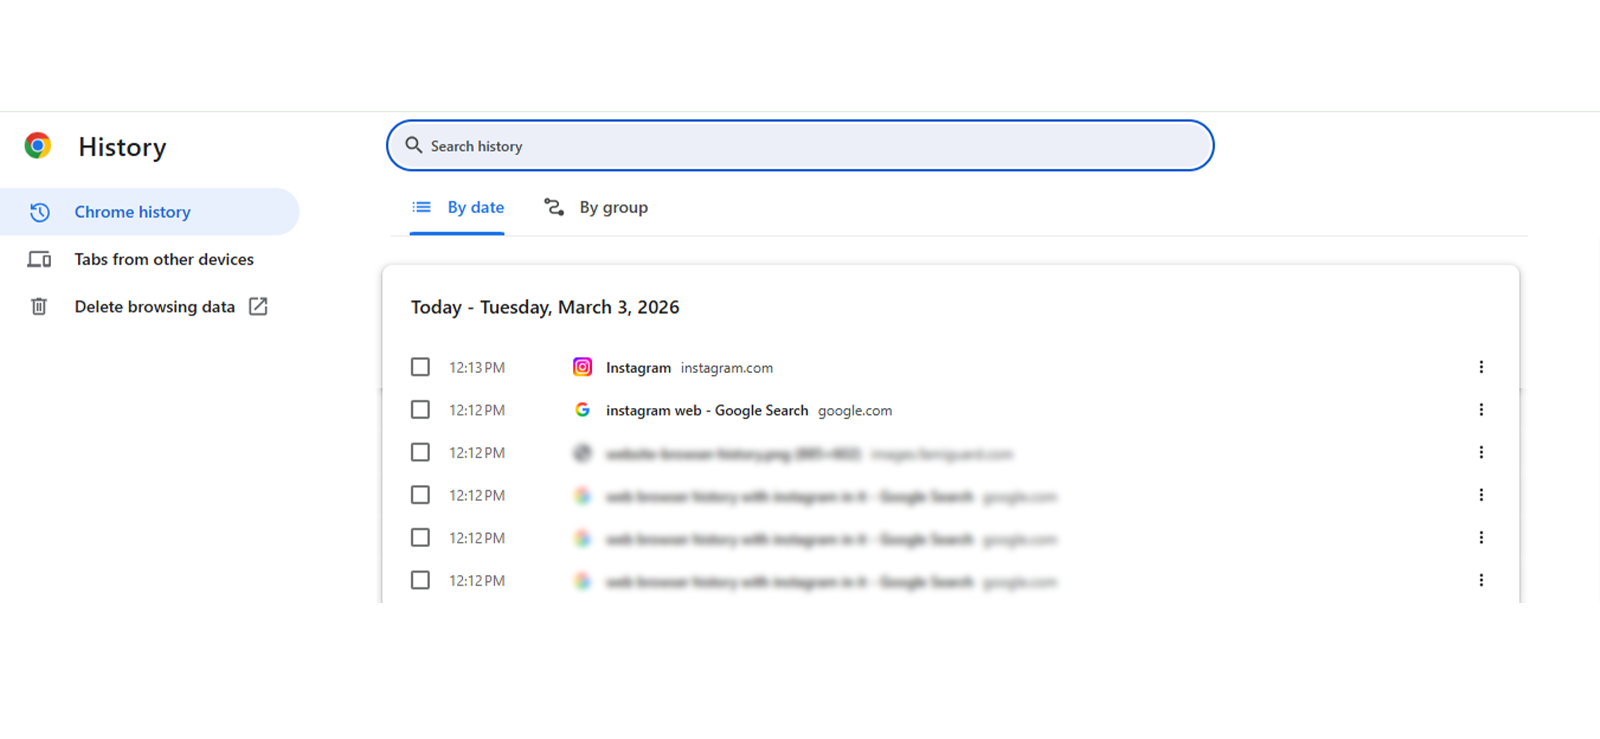Image resolution: width=1600 pixels, height=739 pixels.
Task: Open the three-dot menu for Instagram entry
Action: tap(1481, 367)
